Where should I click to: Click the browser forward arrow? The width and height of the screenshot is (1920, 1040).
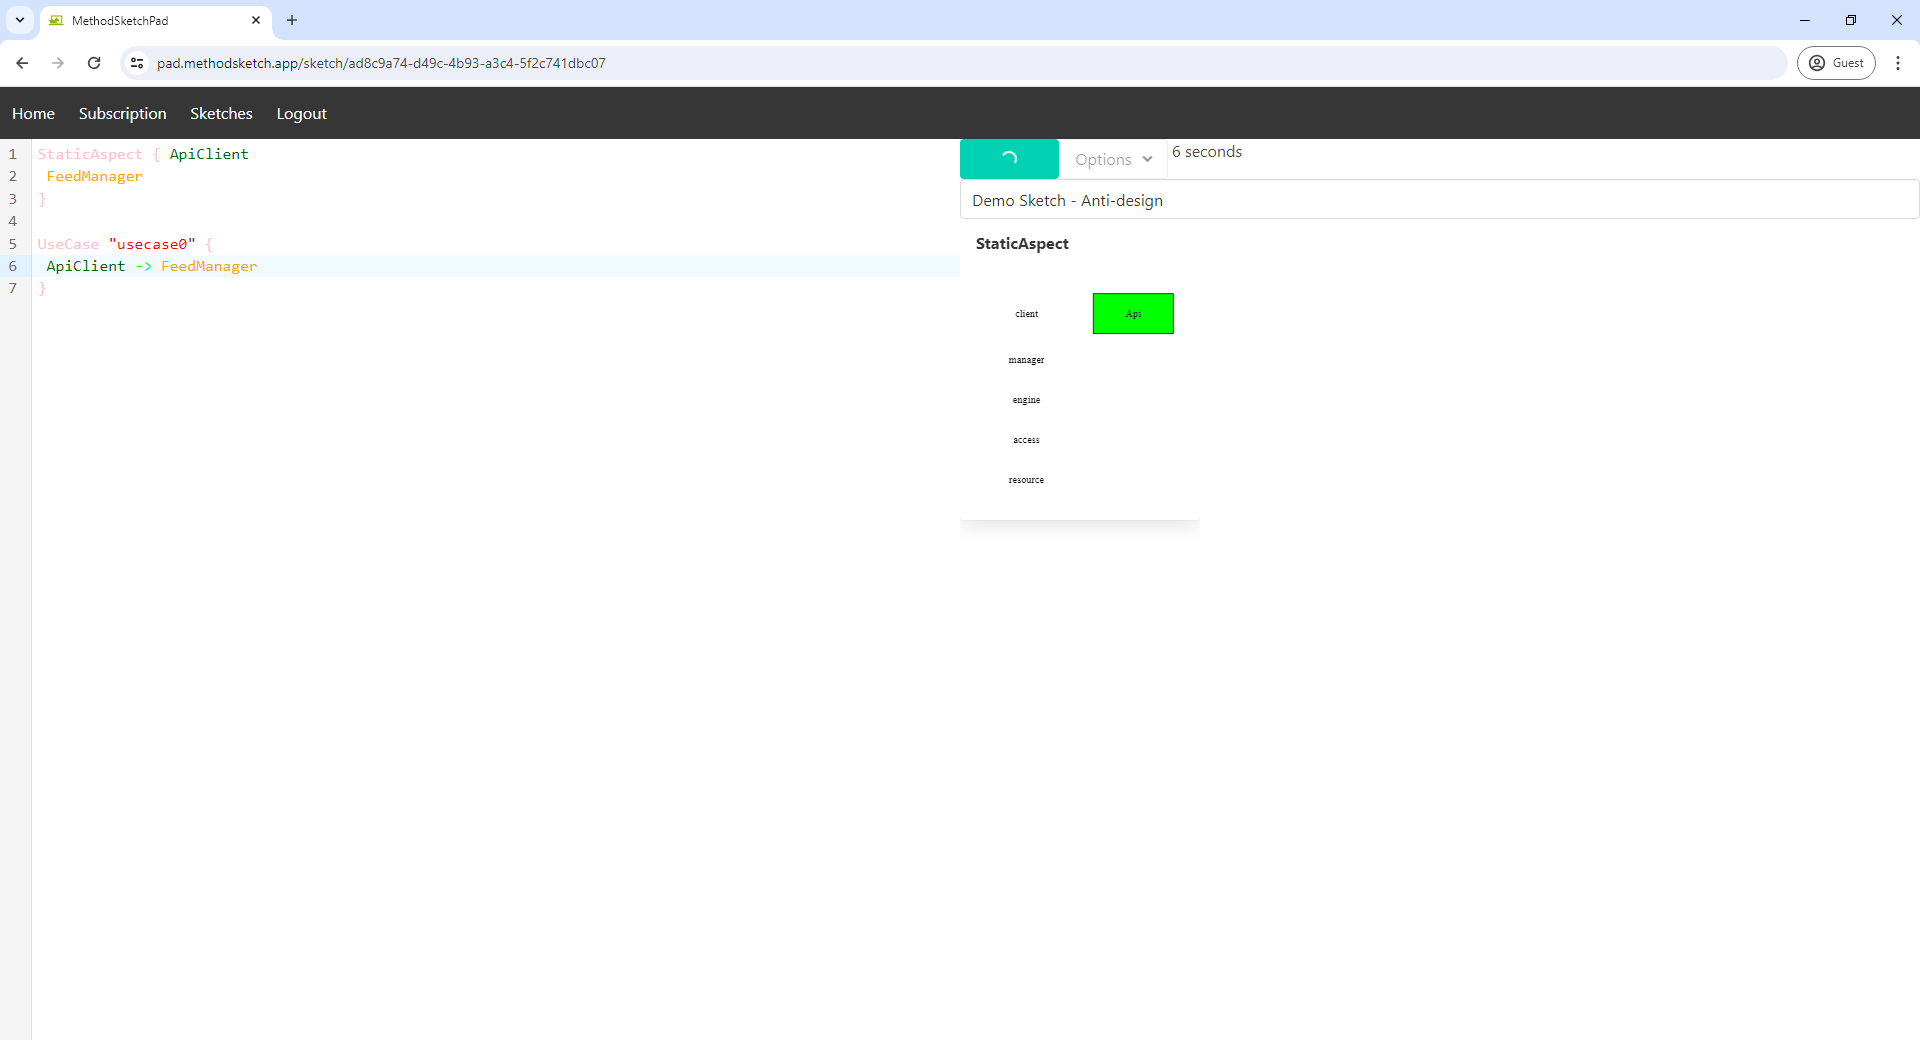pos(58,63)
